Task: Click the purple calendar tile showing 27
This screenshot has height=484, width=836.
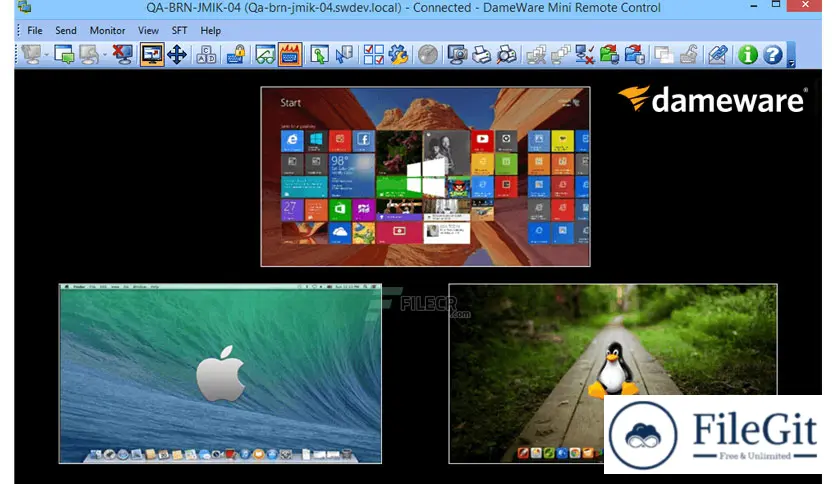Action: (292, 210)
